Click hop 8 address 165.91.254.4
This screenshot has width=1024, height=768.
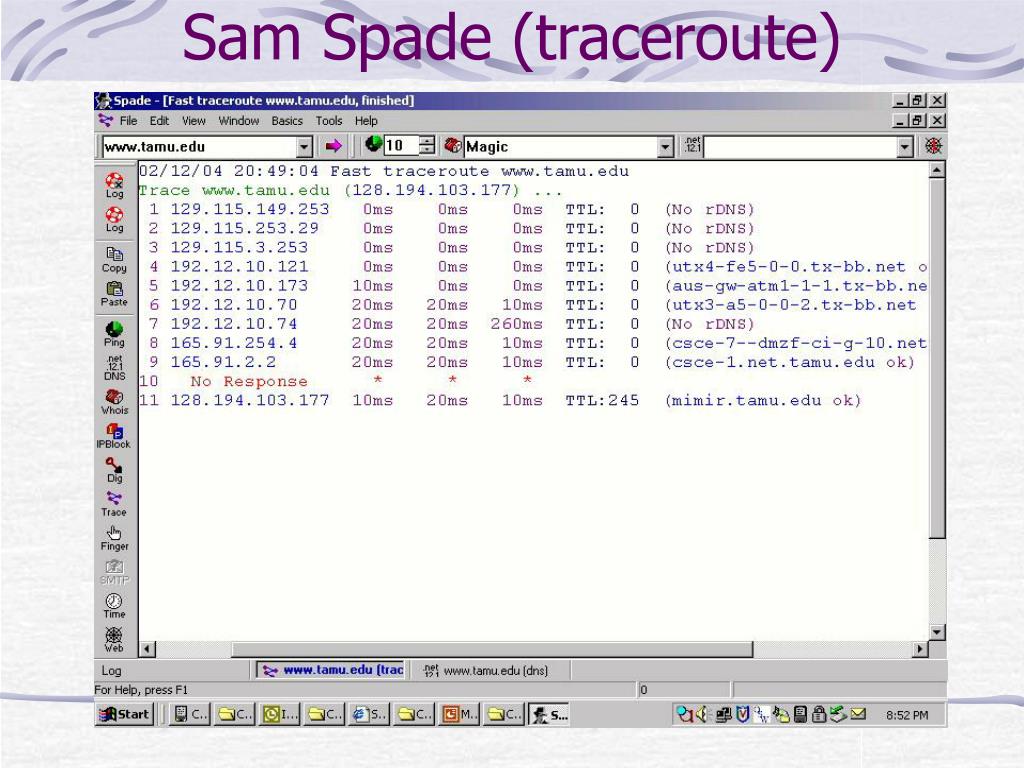tap(234, 342)
